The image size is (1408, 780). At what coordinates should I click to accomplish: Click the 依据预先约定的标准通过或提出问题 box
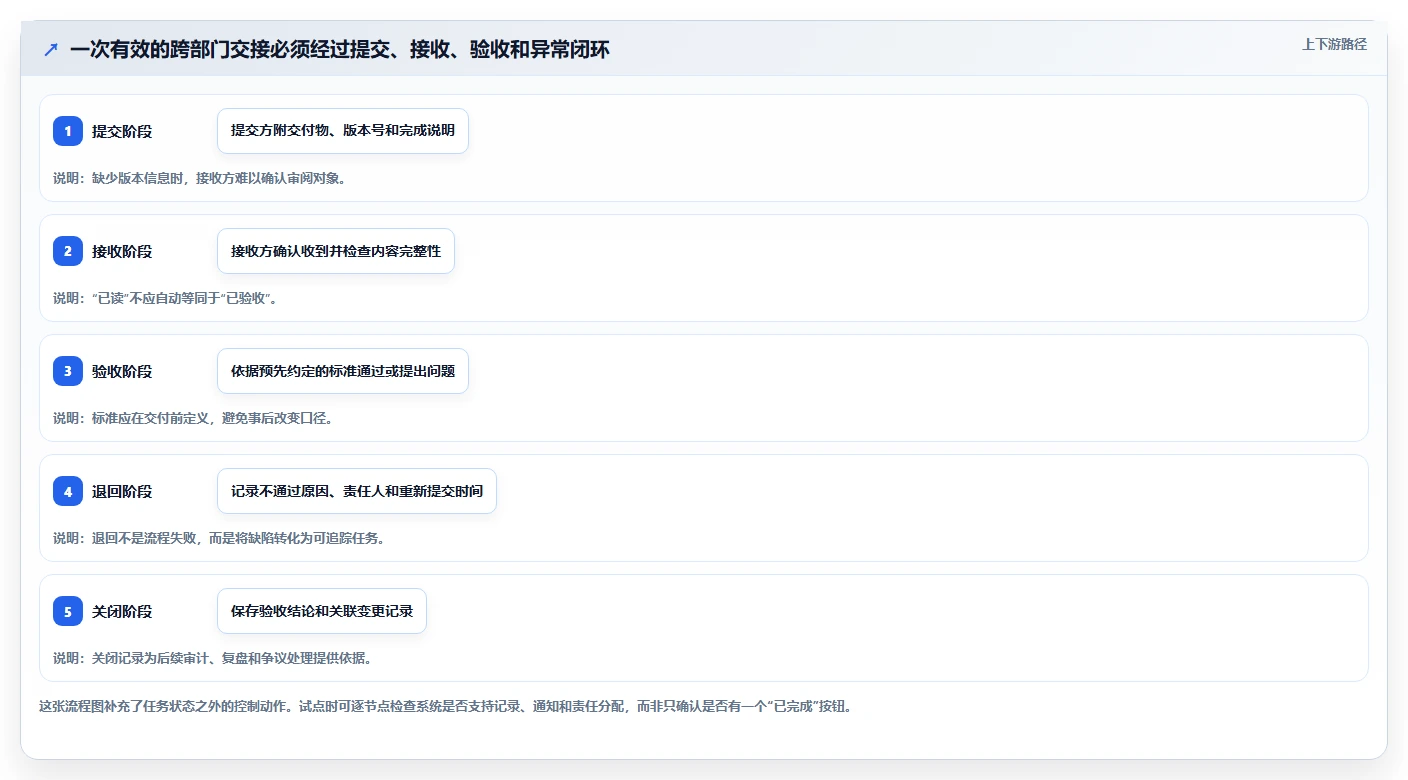pyautogui.click(x=343, y=371)
